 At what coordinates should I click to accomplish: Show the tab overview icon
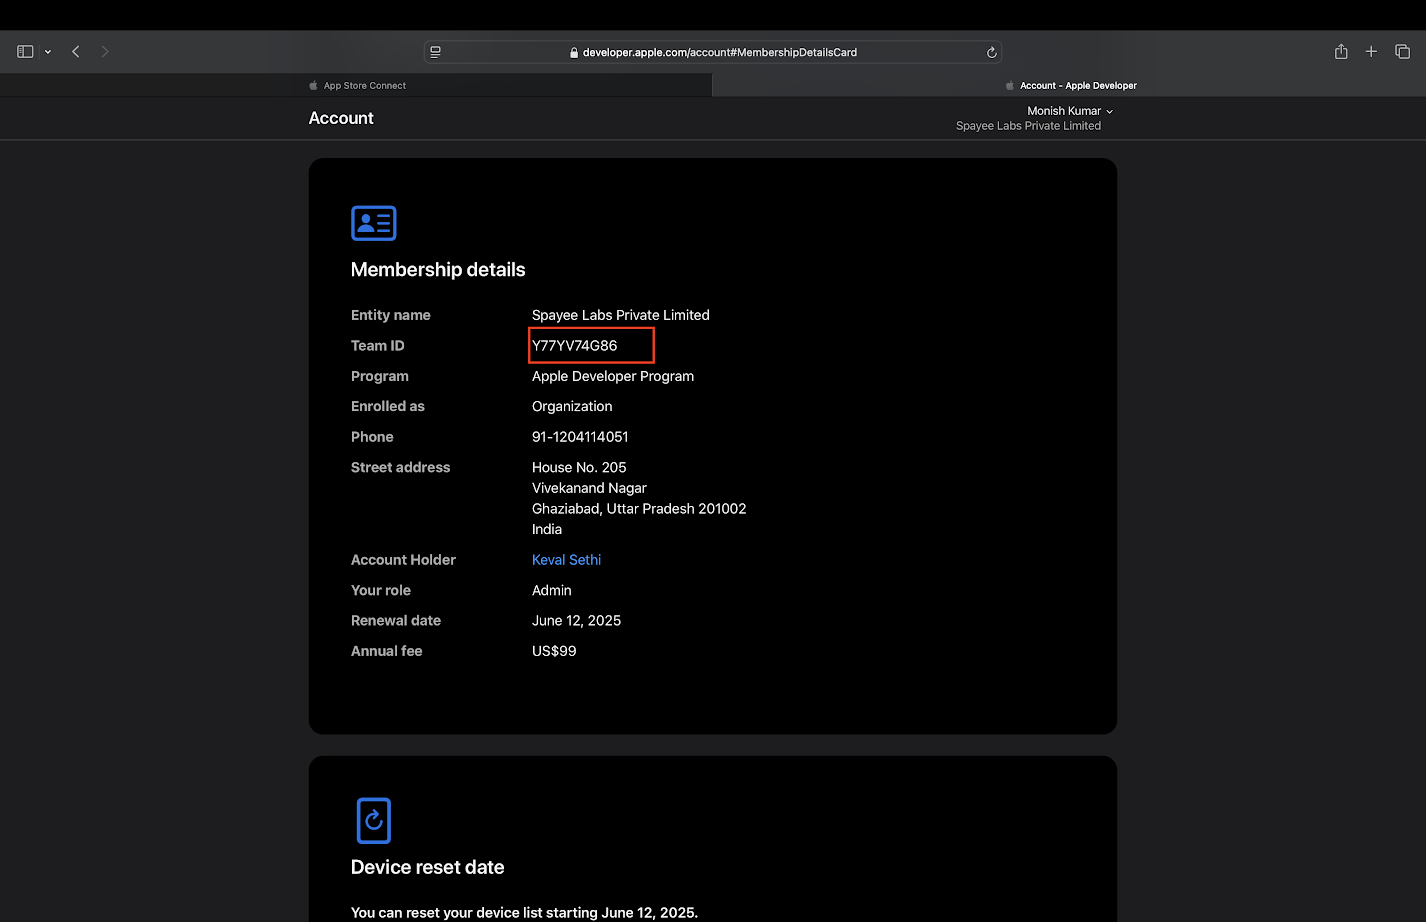point(1402,52)
